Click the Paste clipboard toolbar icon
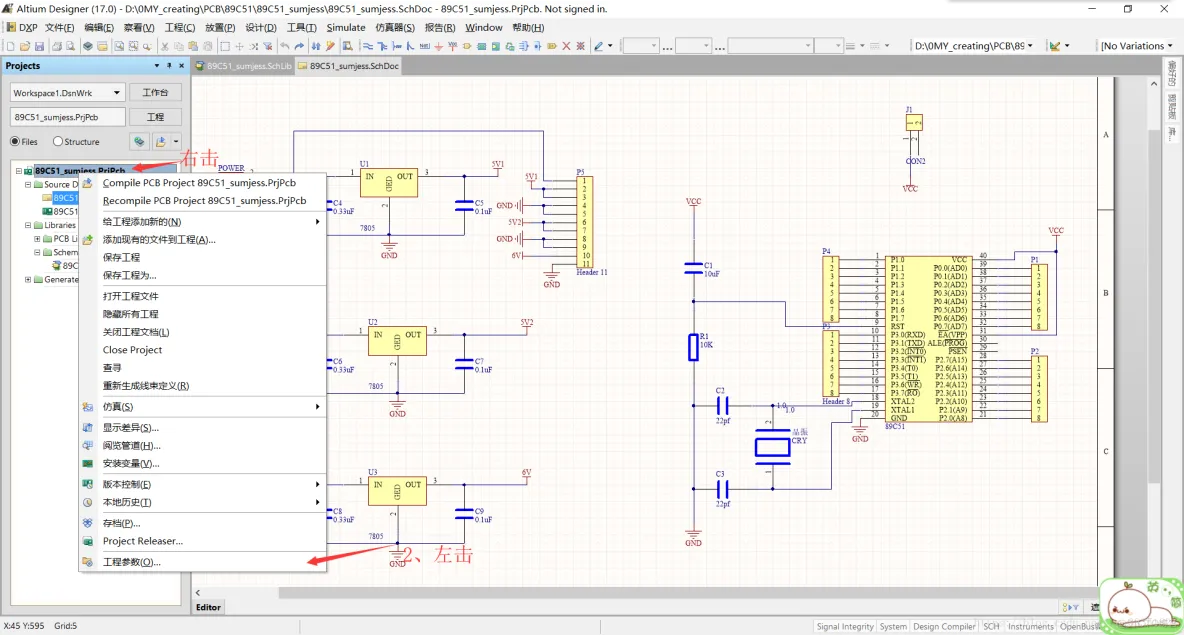The image size is (1184, 635). [193, 46]
